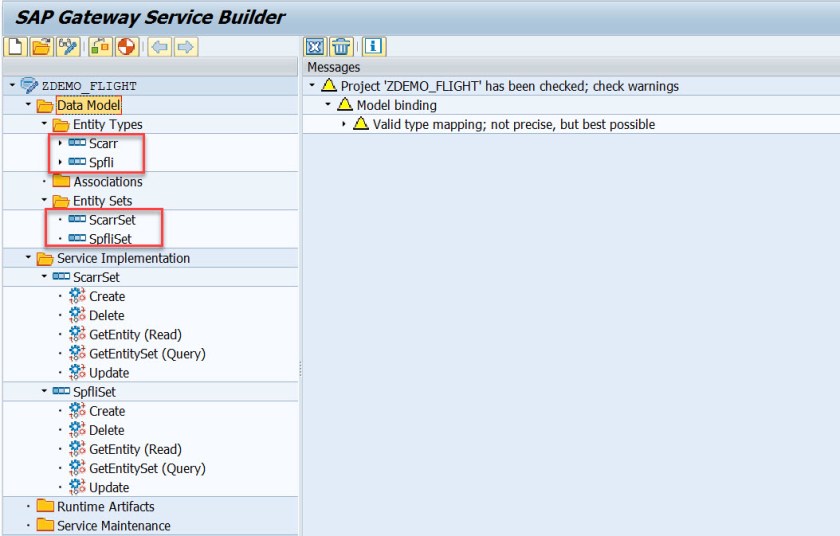Image resolution: width=840 pixels, height=536 pixels.
Task: Click the Entity Types folder icon
Action: tap(61, 125)
